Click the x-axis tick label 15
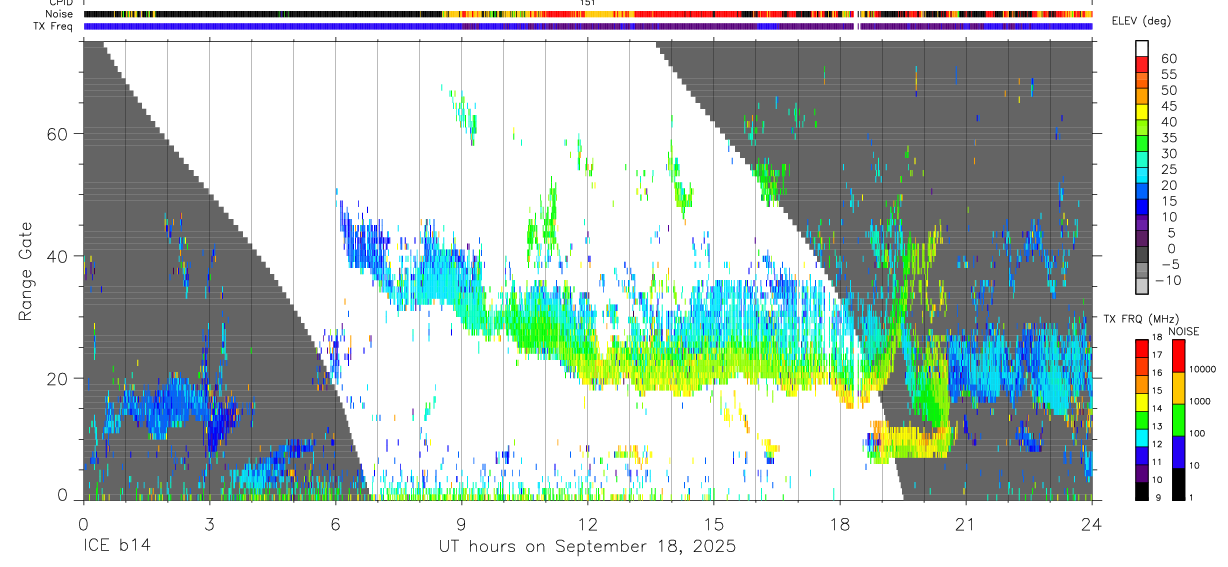This screenshot has width=1228, height=567. point(714,522)
